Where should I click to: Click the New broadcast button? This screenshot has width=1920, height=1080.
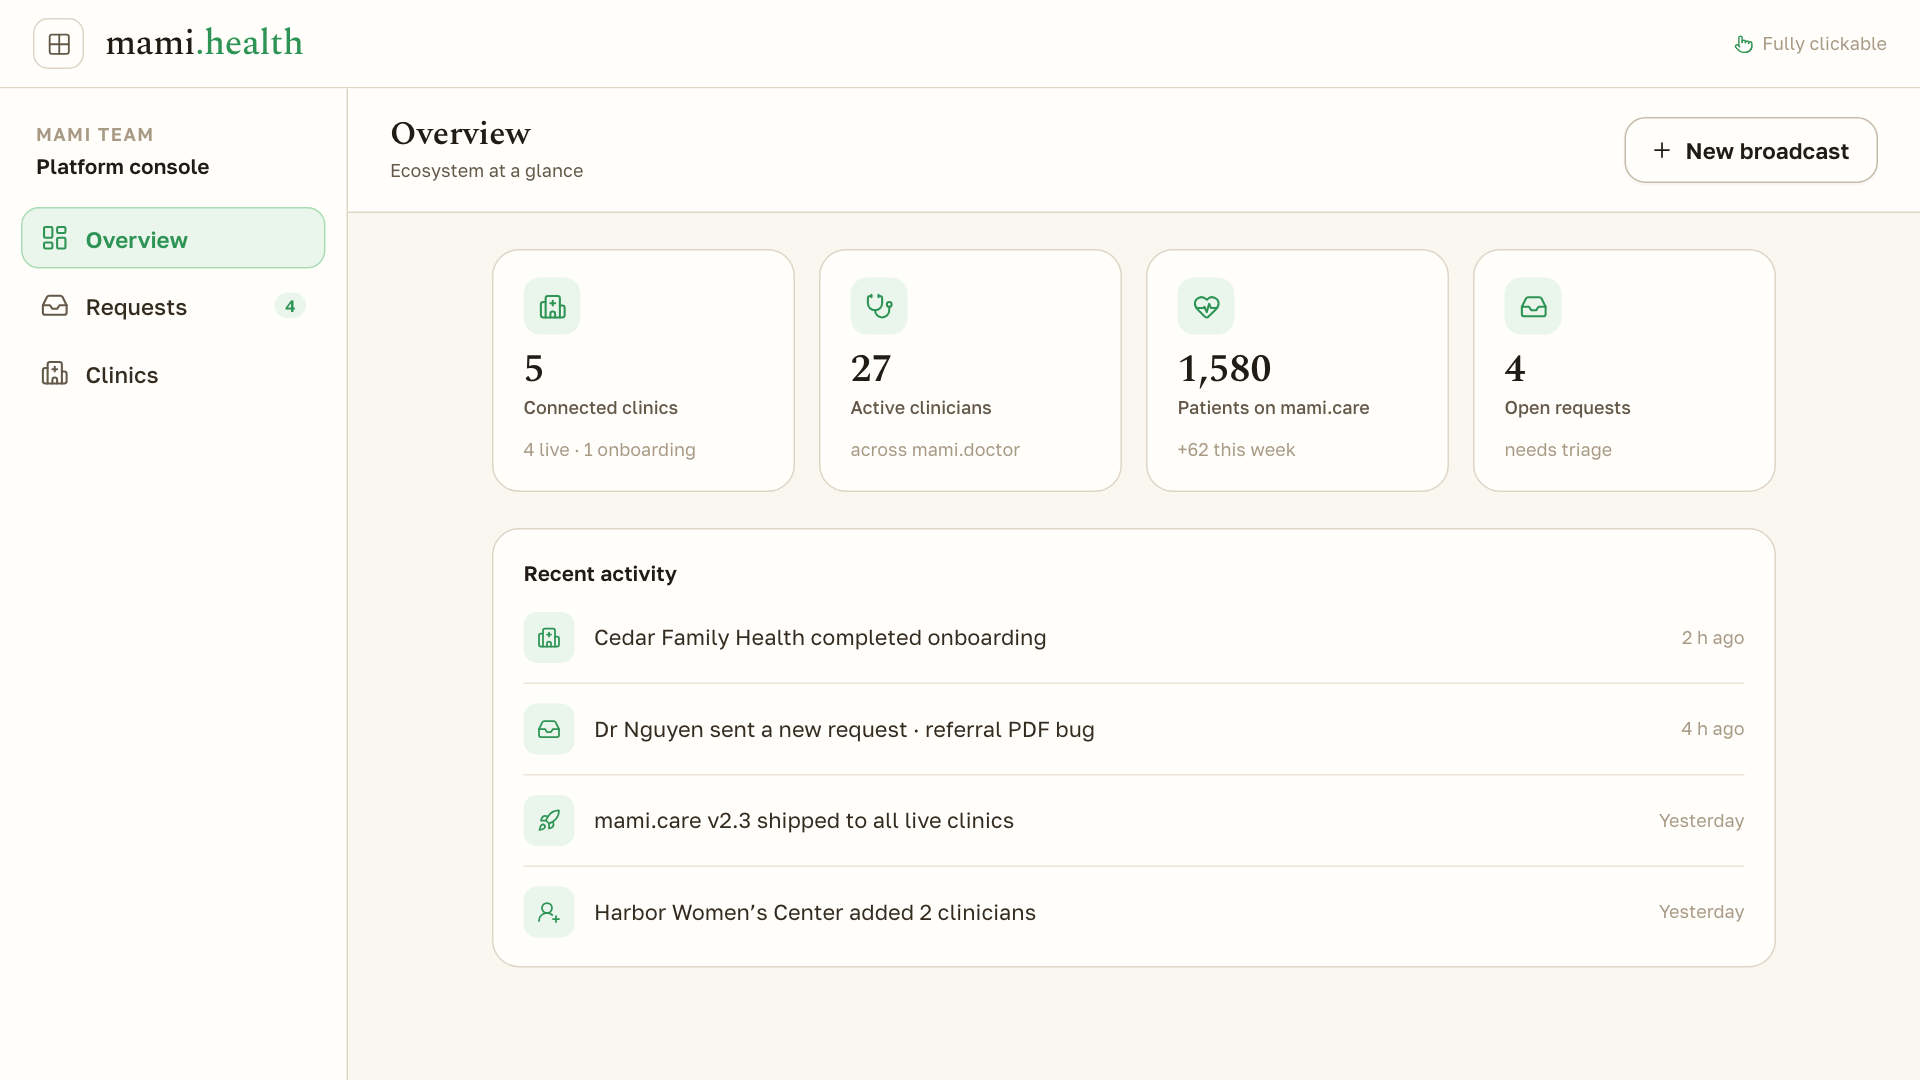(1751, 151)
